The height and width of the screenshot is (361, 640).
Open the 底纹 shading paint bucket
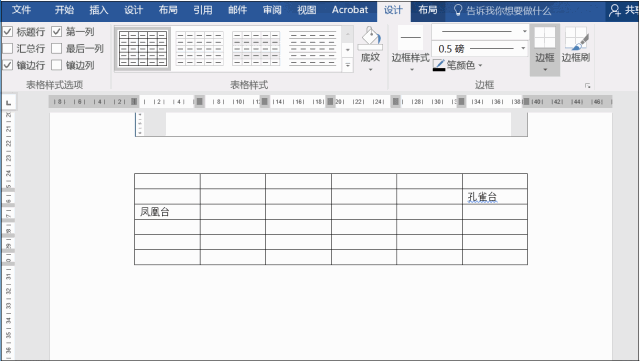(370, 39)
